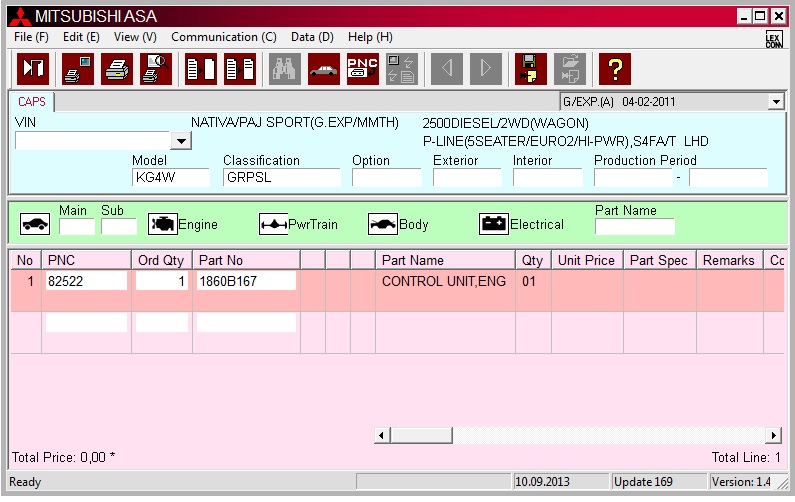Select the Engine group icon

(163, 224)
